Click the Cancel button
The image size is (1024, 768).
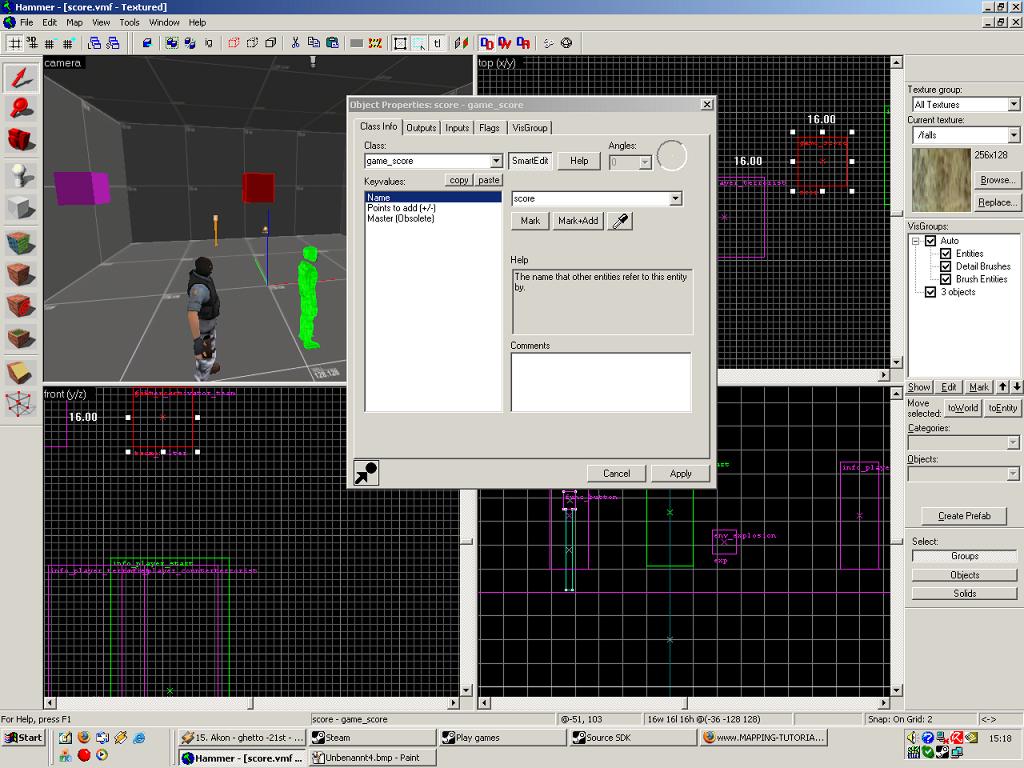click(616, 473)
